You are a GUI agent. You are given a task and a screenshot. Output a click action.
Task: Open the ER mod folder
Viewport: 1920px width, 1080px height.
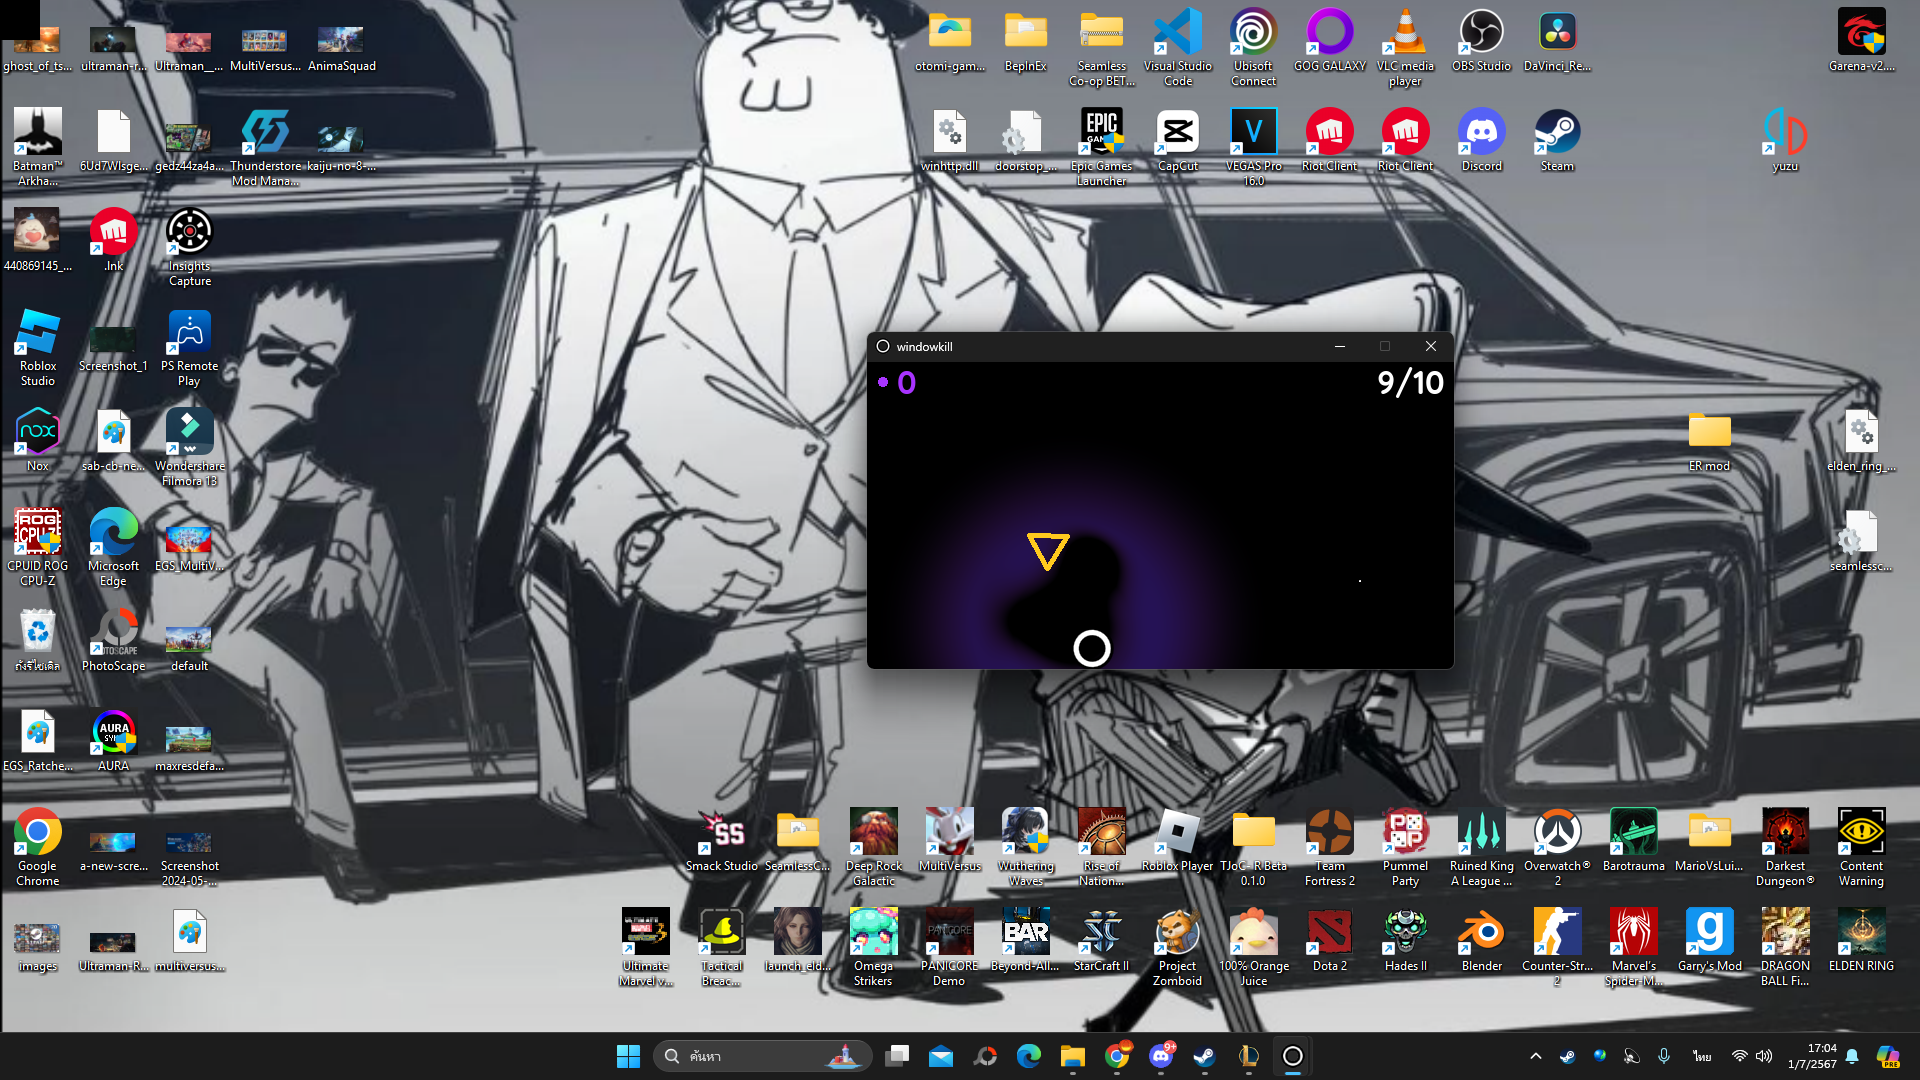pos(1709,440)
